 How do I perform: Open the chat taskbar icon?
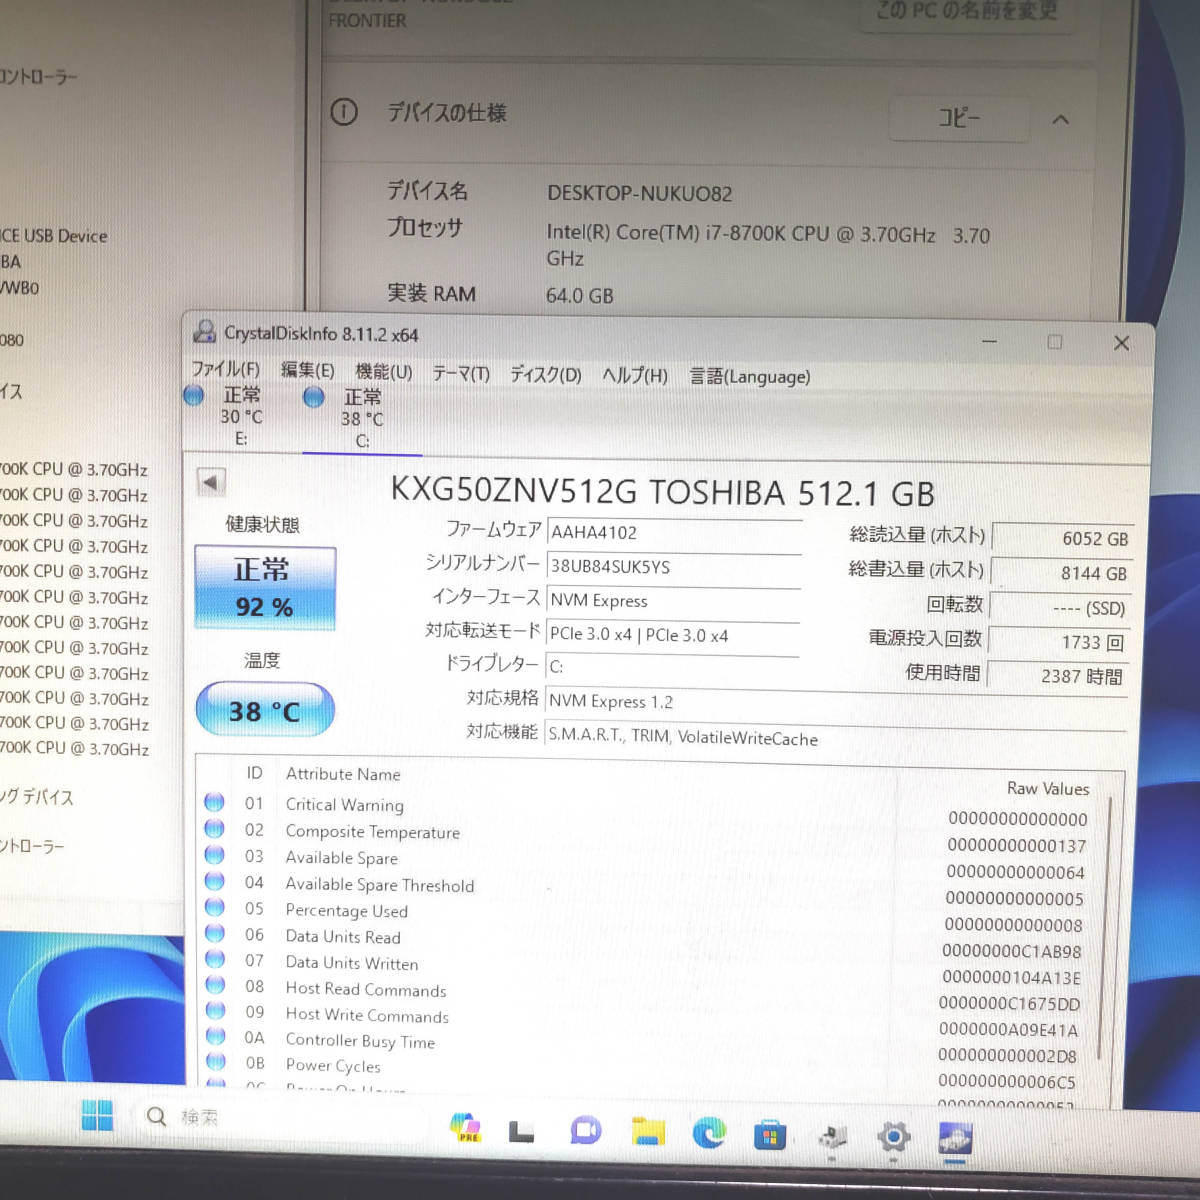tap(585, 1131)
